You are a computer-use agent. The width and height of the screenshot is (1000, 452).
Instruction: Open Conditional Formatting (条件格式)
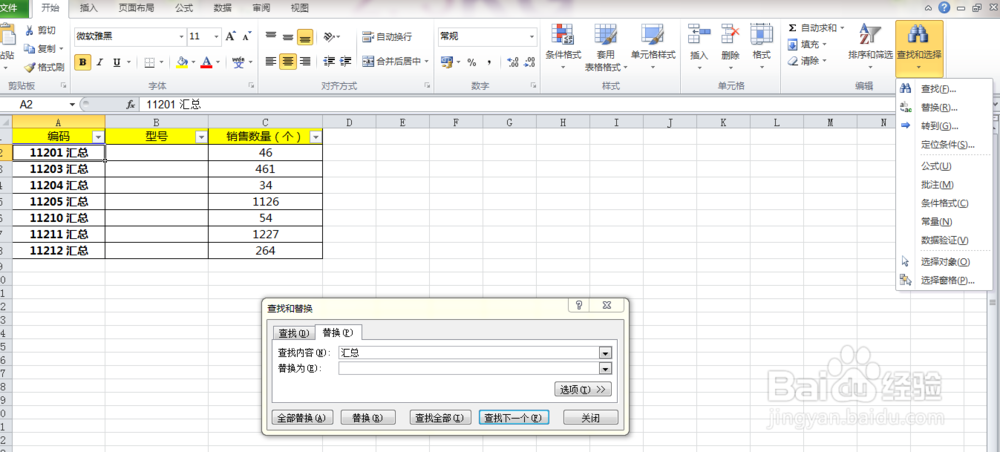pos(563,47)
